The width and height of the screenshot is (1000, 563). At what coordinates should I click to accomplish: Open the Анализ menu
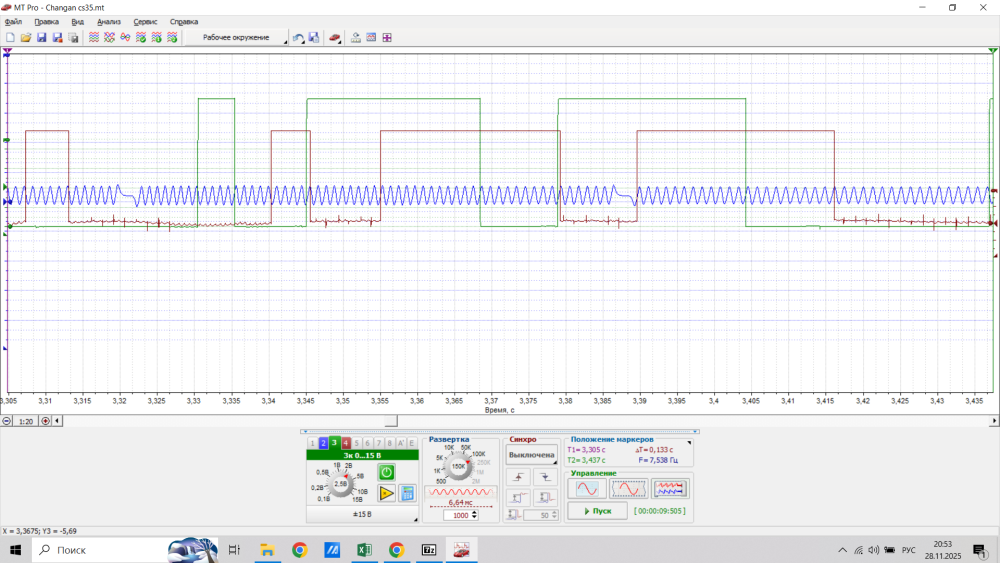click(x=108, y=21)
